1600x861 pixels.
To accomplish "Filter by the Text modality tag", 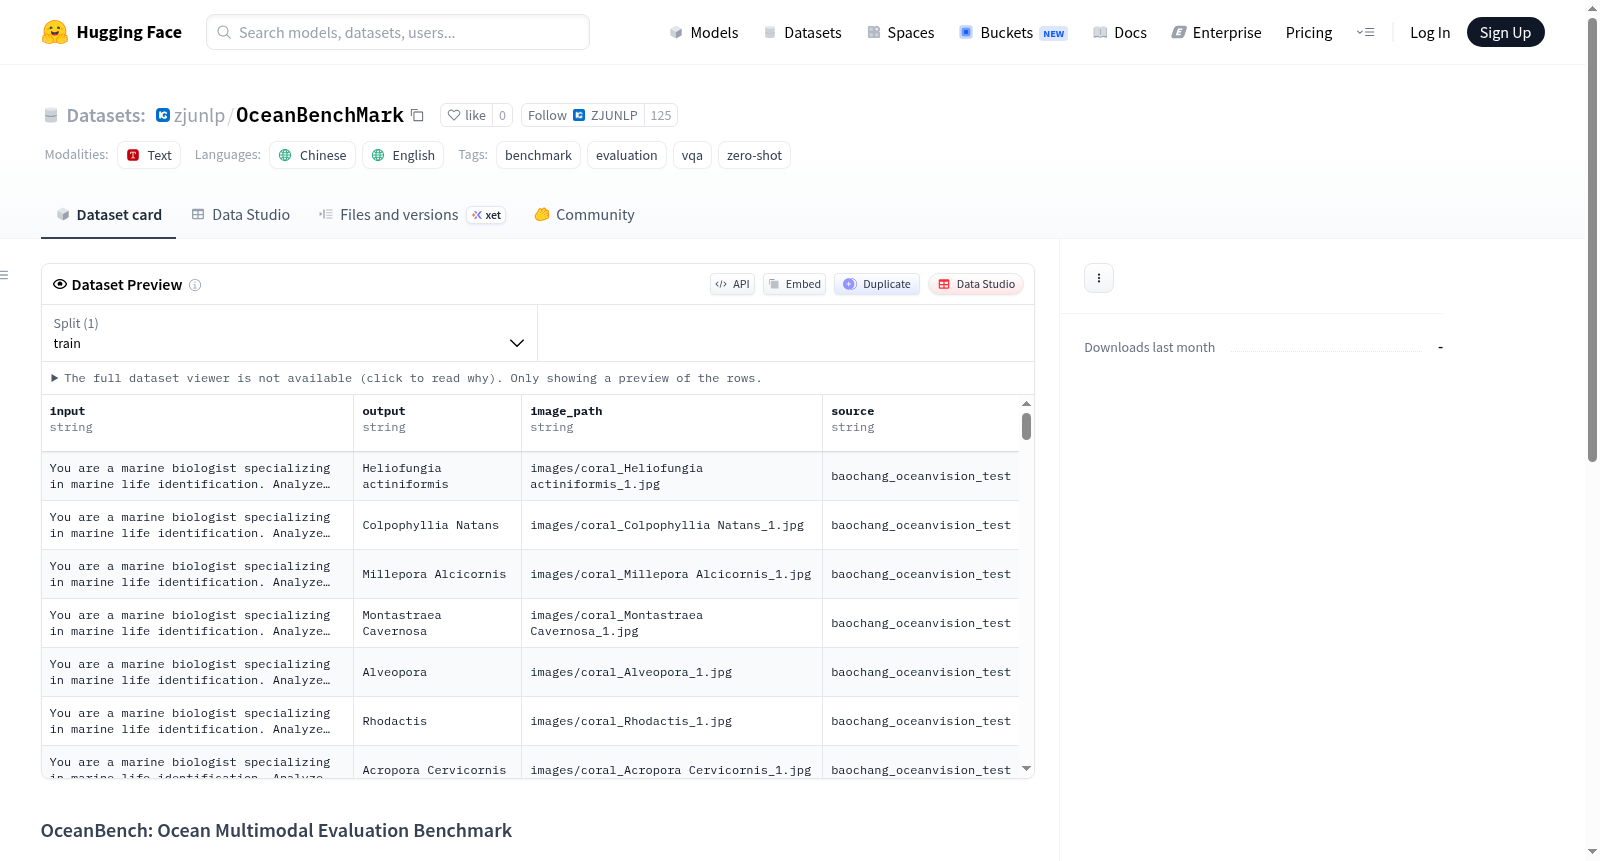I will [x=149, y=155].
